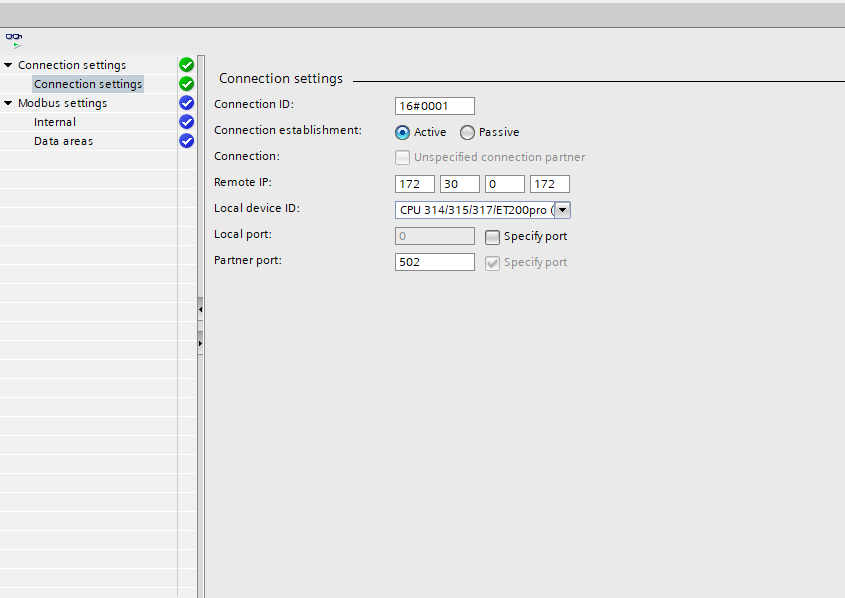The height and width of the screenshot is (598, 845).
Task: Open the Data areas page
Action: [x=63, y=141]
